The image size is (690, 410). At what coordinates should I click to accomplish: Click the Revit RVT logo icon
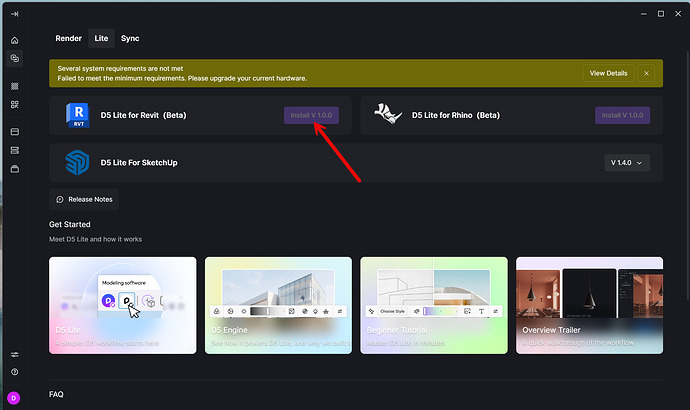pos(78,115)
